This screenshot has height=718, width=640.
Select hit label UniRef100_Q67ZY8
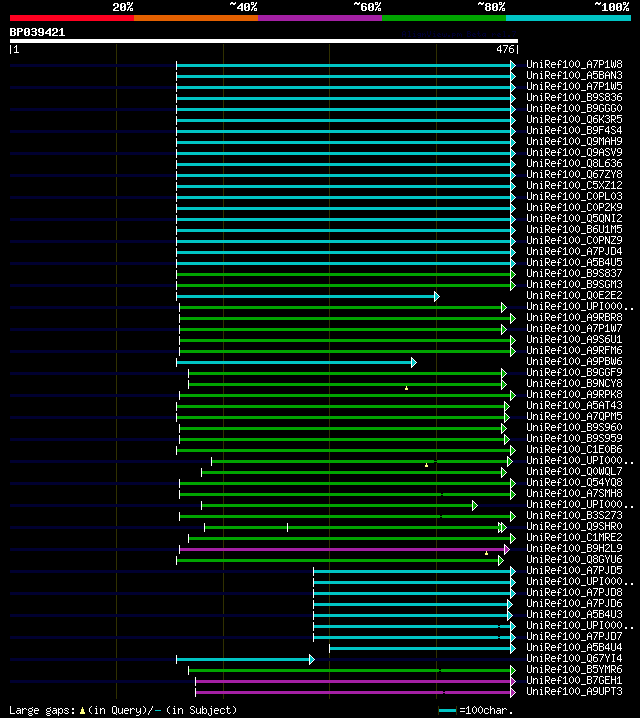(574, 174)
